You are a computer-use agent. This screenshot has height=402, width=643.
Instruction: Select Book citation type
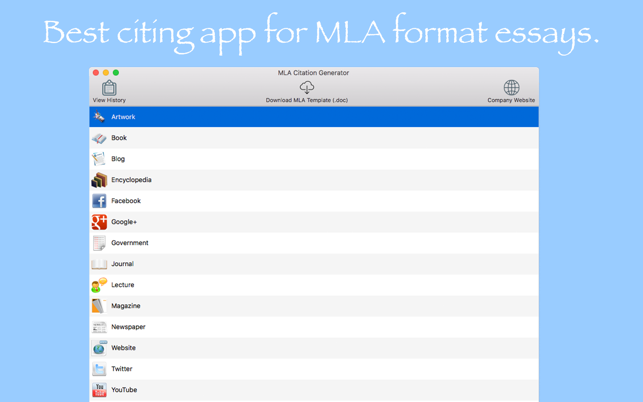(119, 138)
